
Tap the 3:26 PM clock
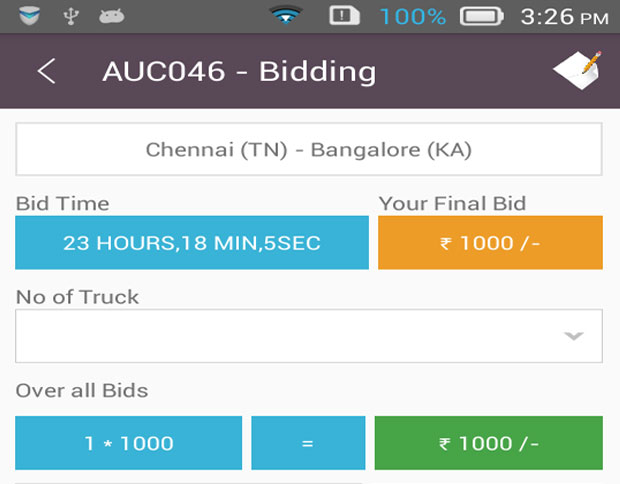(x=564, y=16)
